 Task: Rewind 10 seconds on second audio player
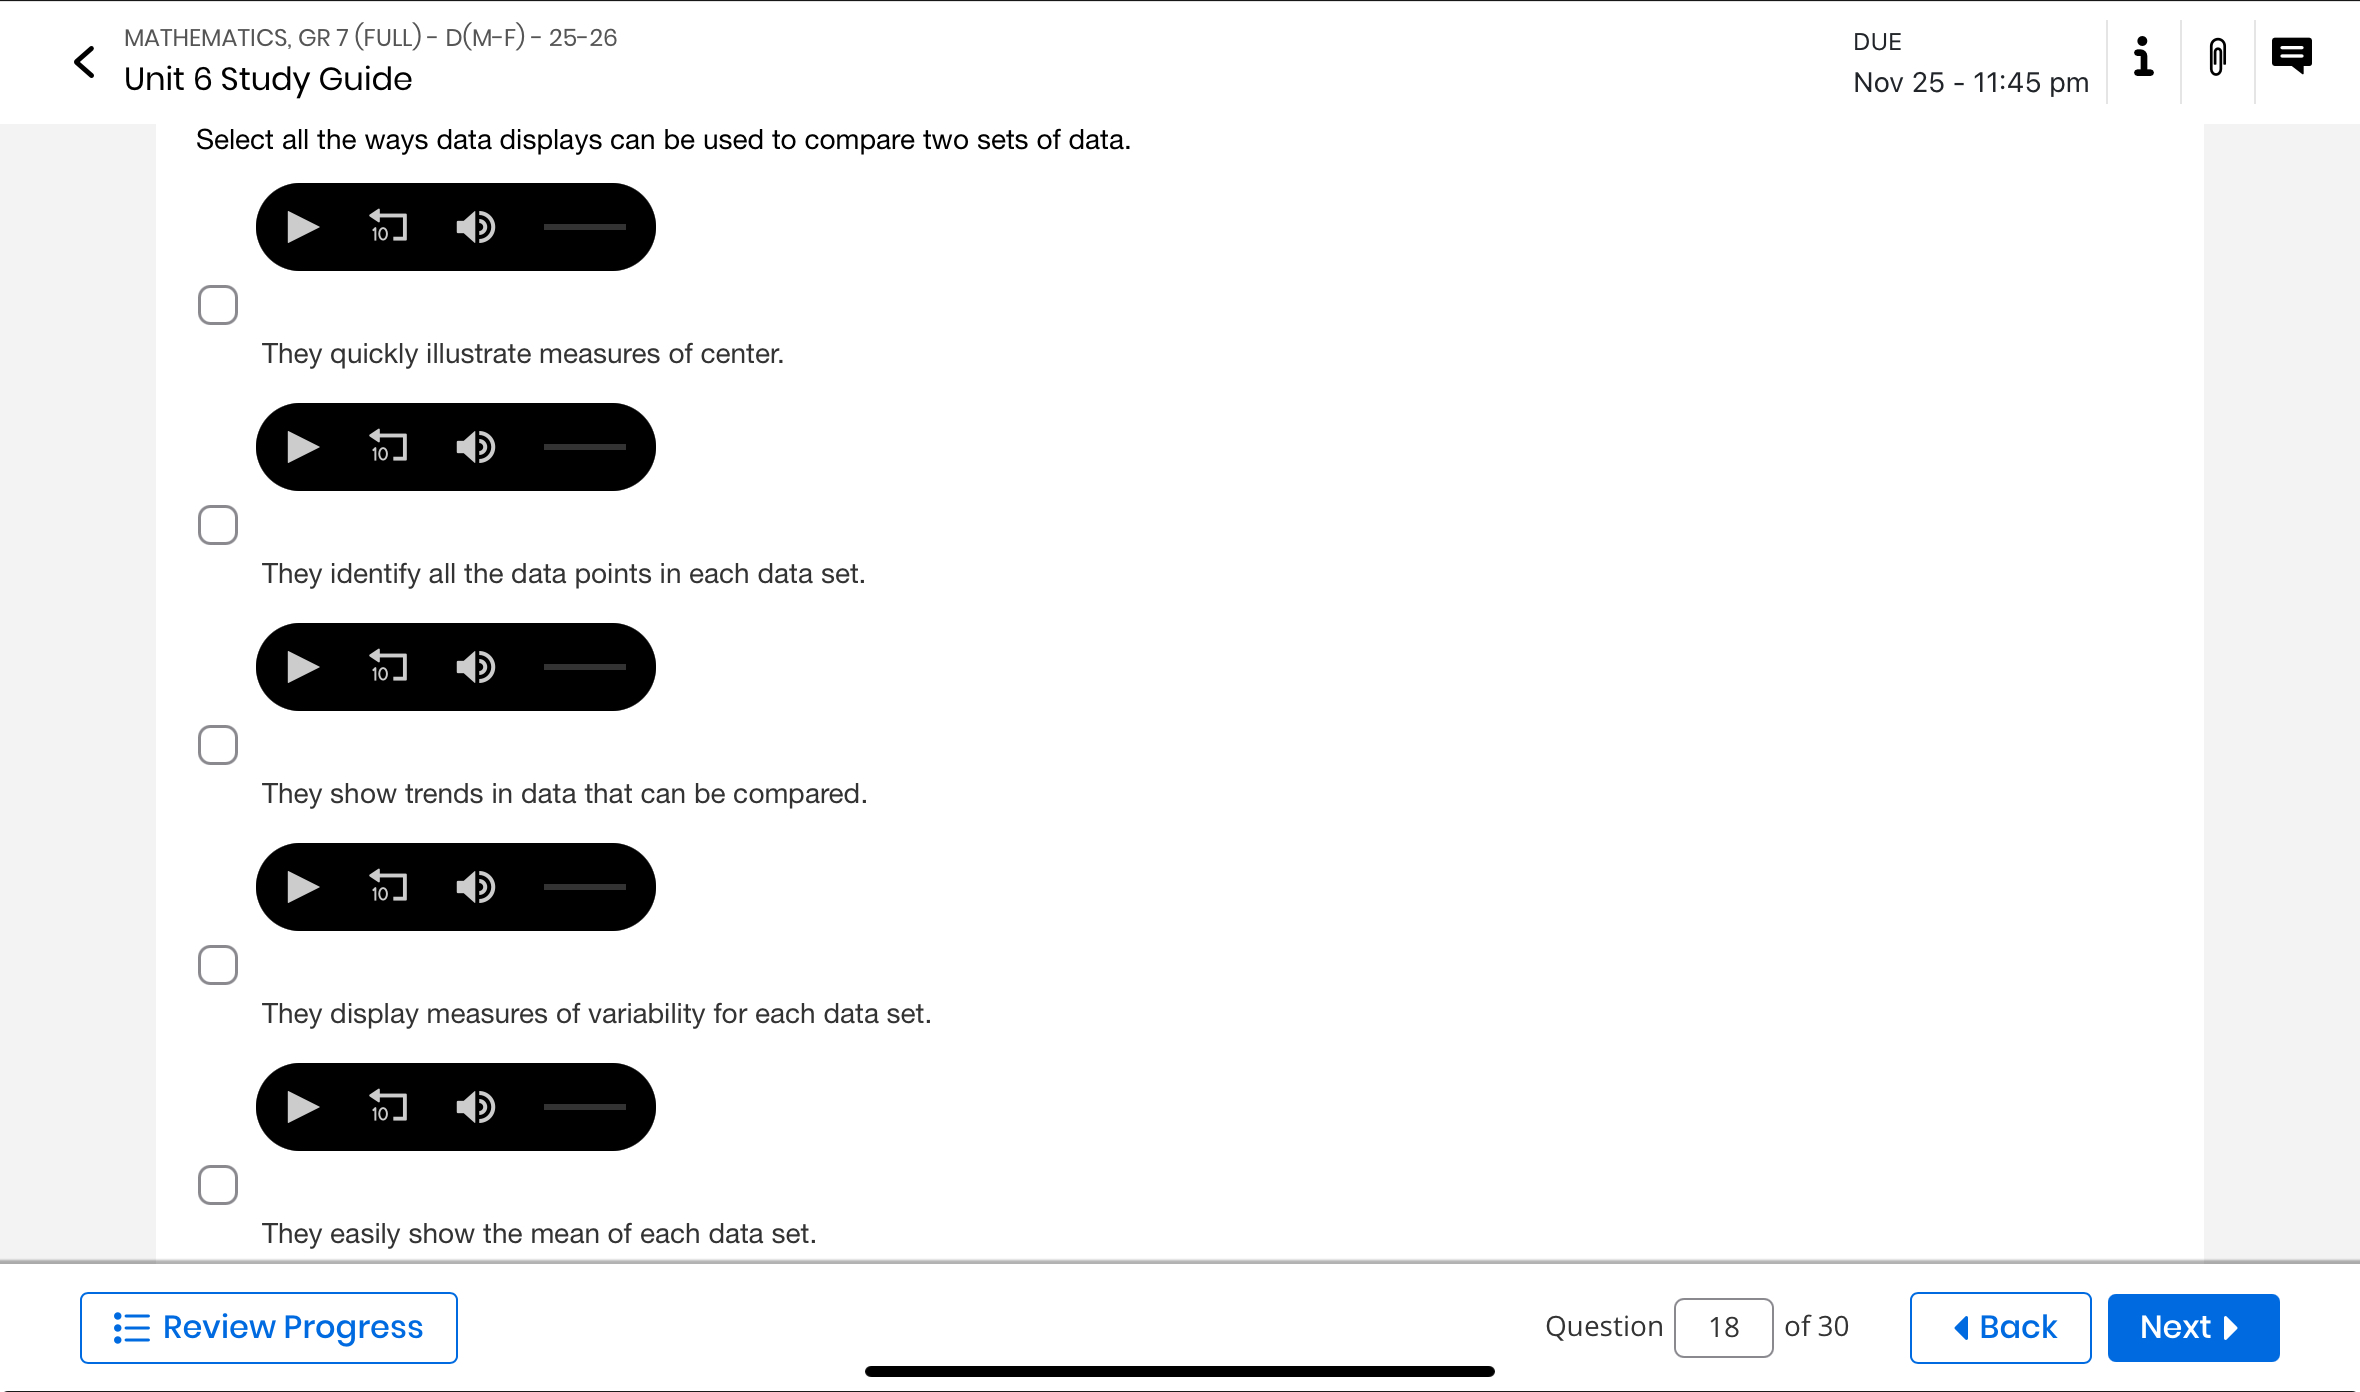coord(388,447)
